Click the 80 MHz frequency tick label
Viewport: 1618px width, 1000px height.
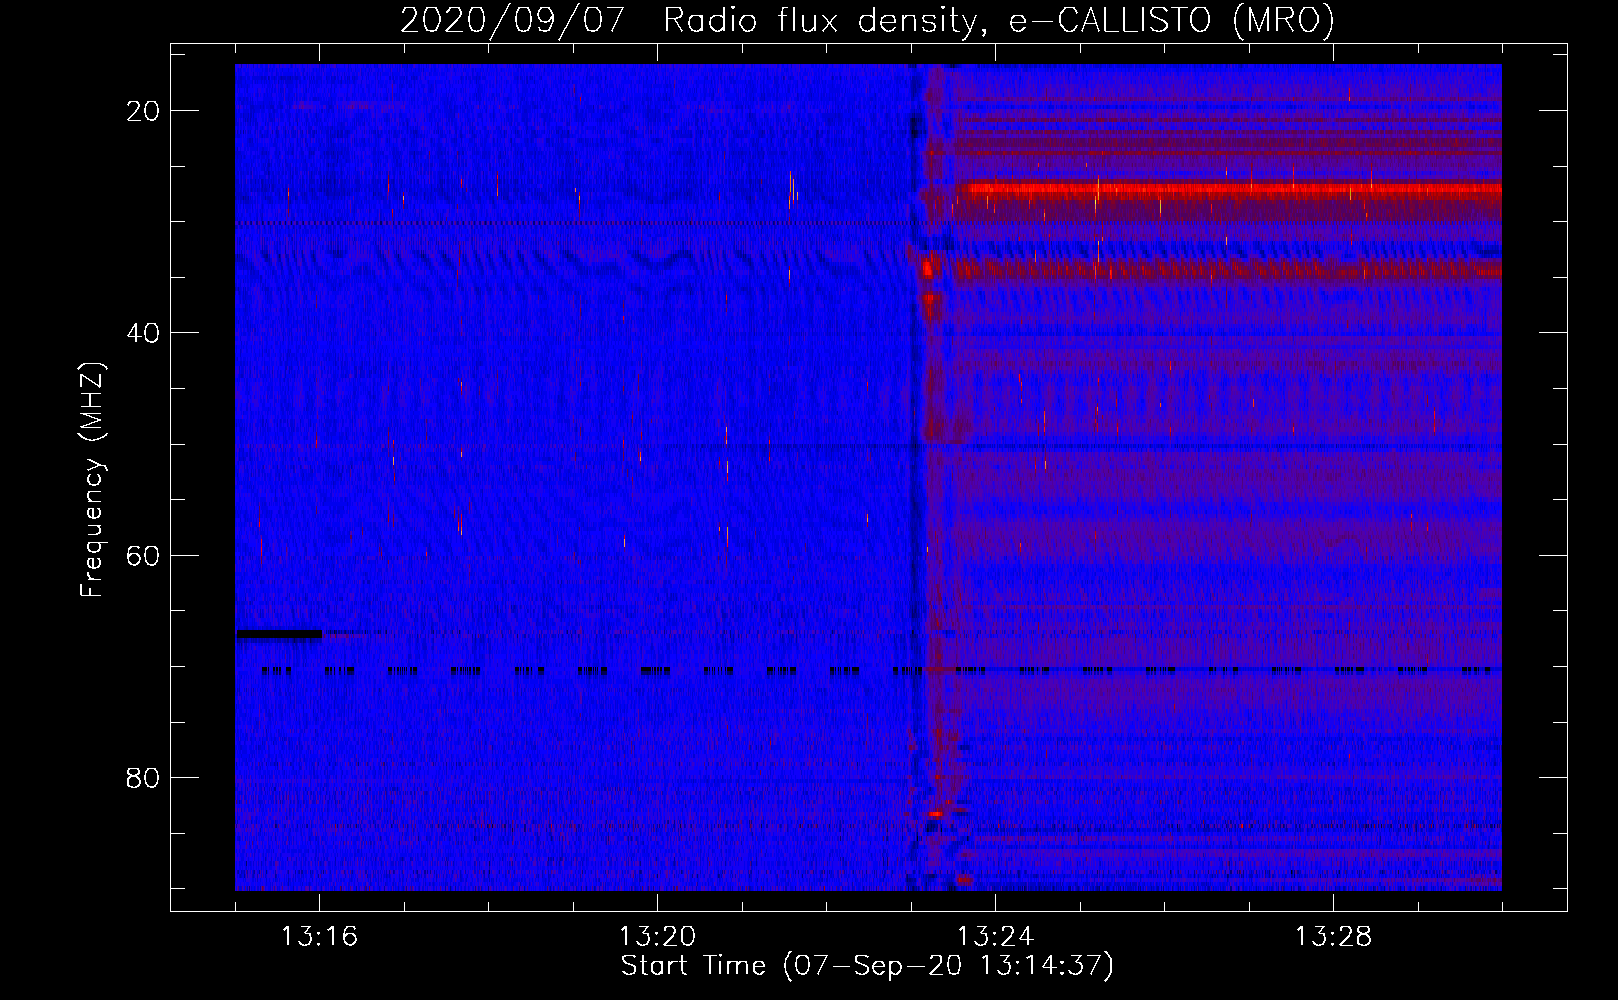pos(143,777)
